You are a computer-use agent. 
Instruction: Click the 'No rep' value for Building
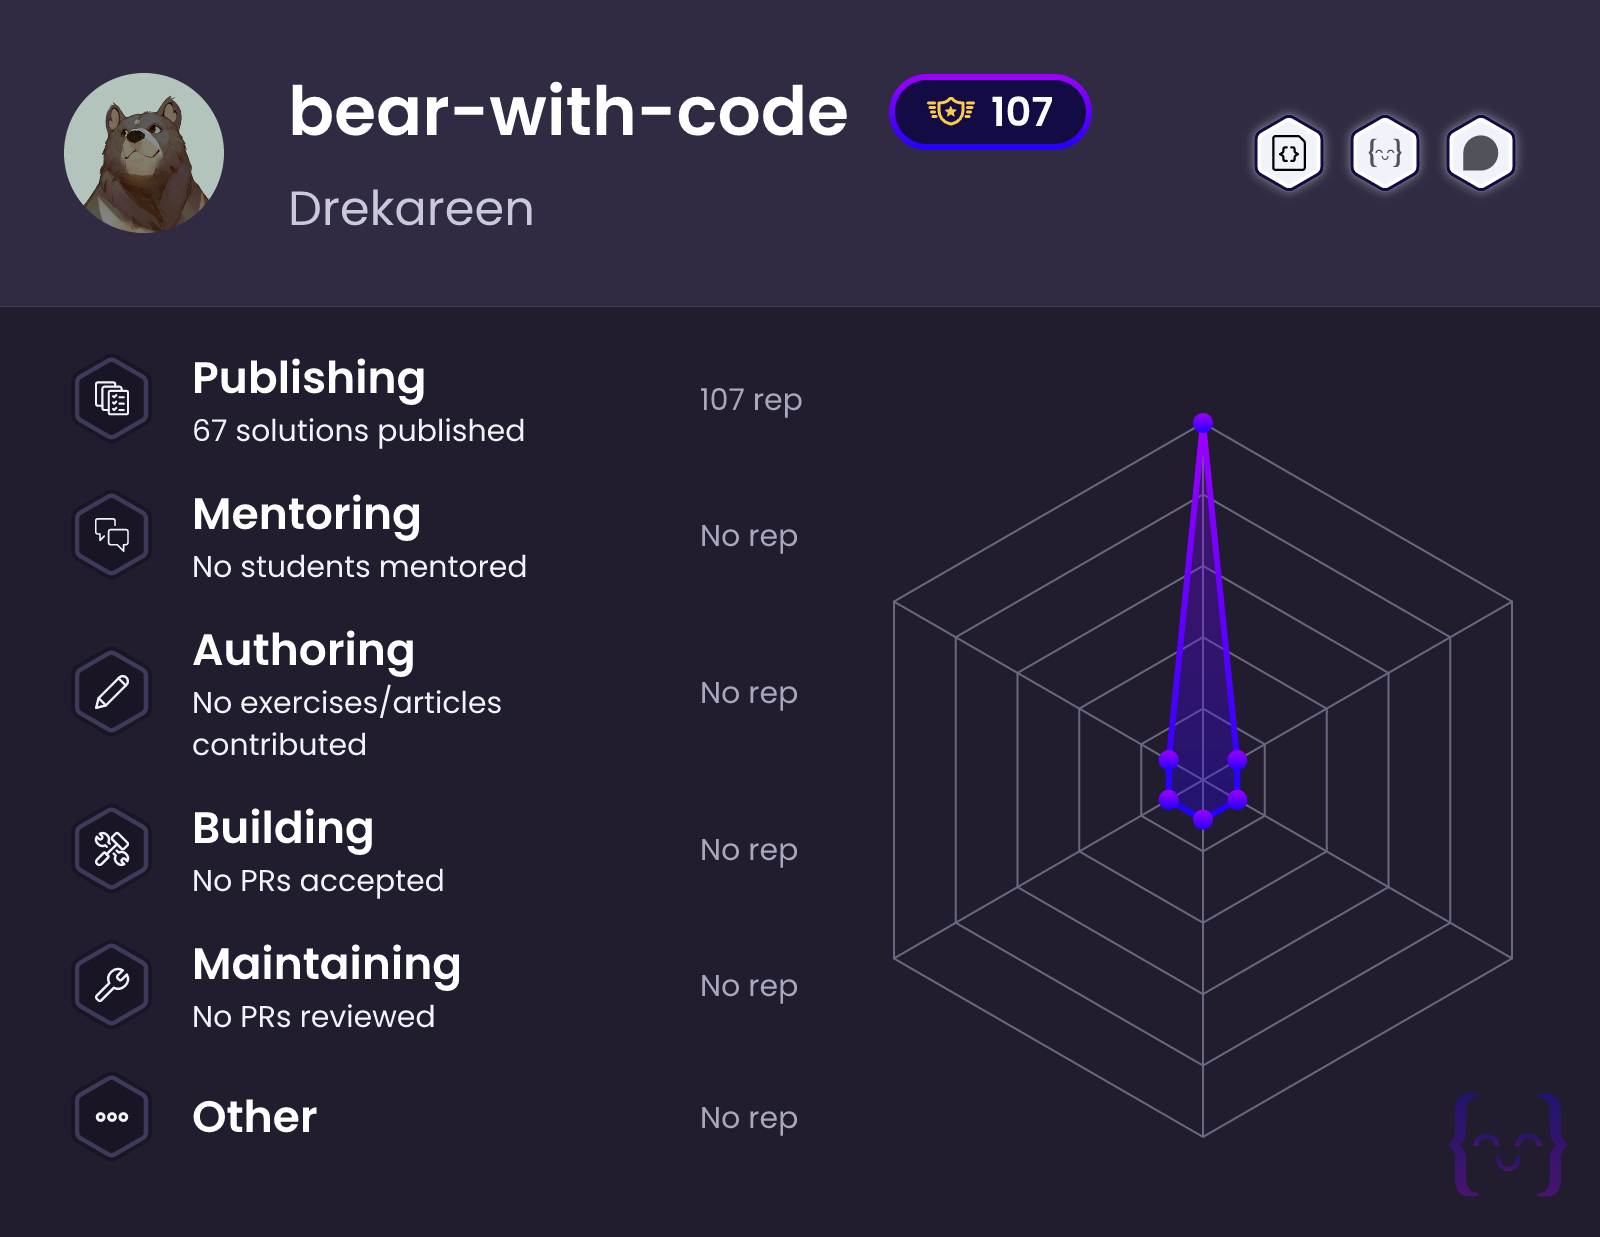point(749,850)
